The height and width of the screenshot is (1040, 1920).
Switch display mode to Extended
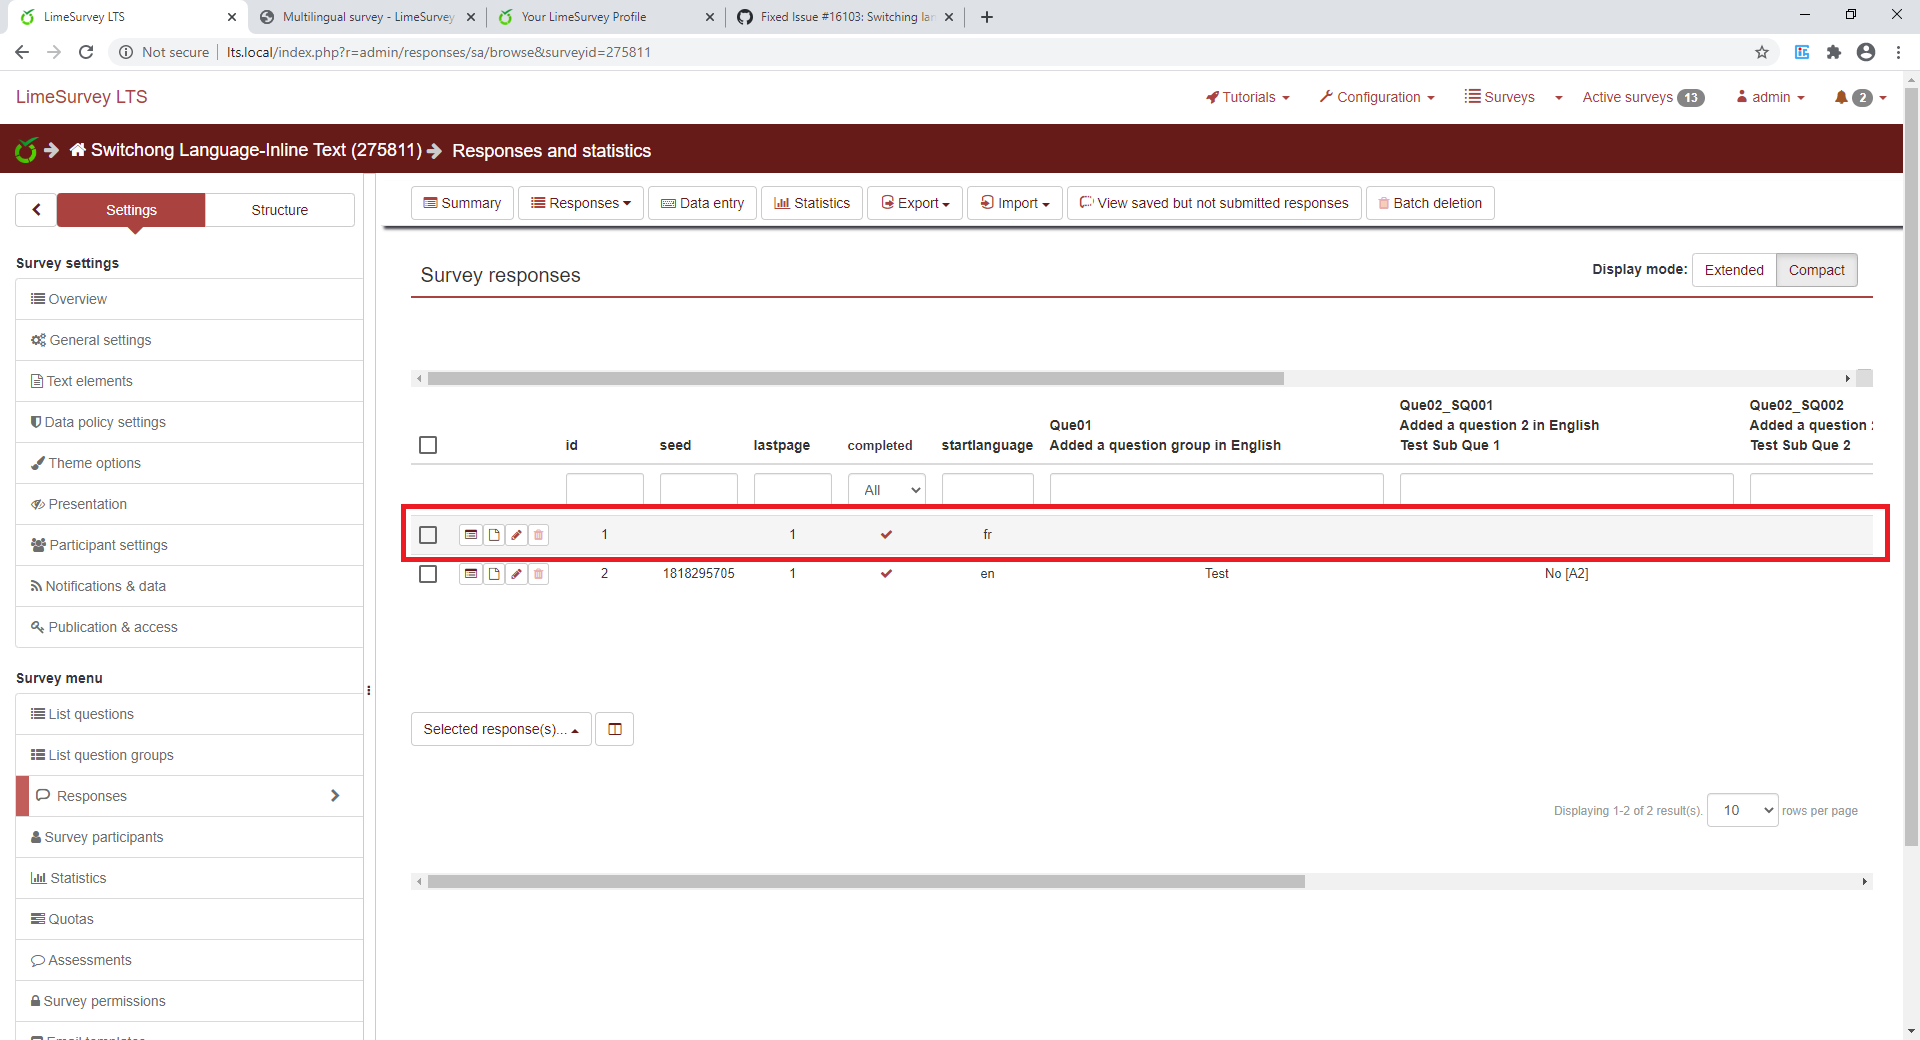click(1734, 270)
